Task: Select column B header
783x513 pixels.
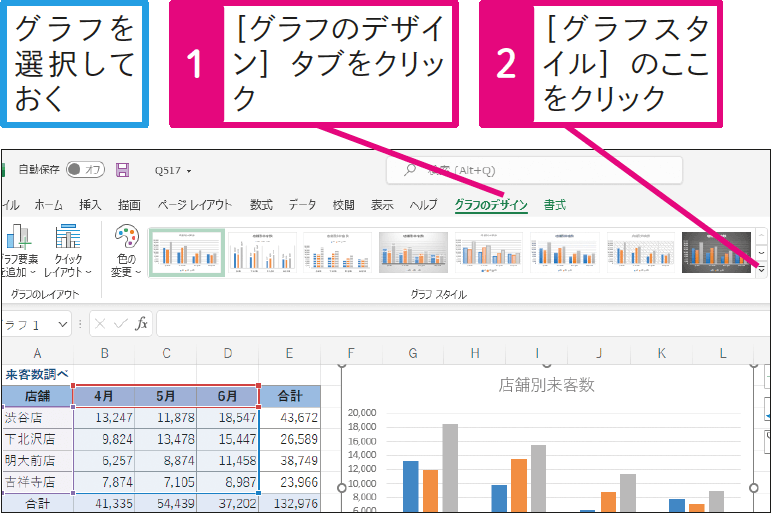Action: [x=104, y=354]
